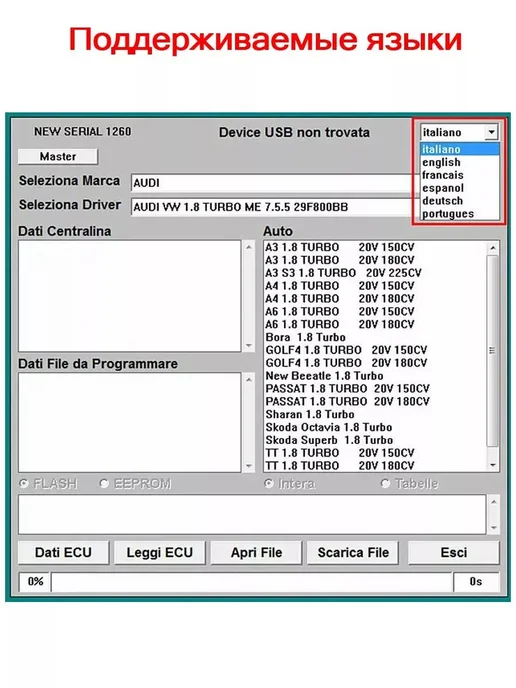Screen dimensions: 516x688
Task: Click the Dati Centralina scroll down arrow
Action: tap(249, 345)
